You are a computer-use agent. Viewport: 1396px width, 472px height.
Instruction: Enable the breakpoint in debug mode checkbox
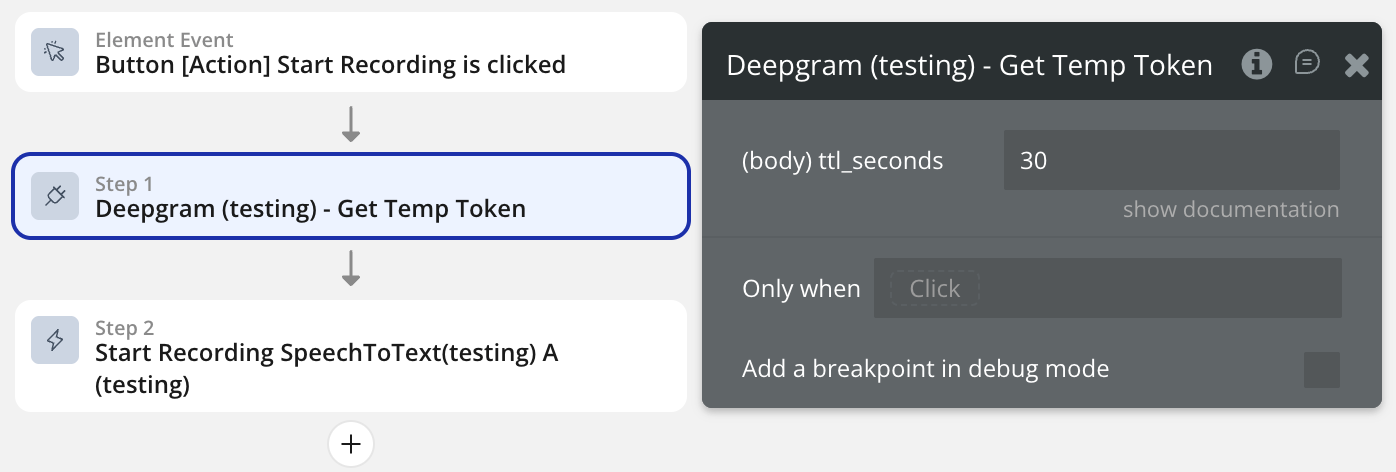tap(1322, 370)
